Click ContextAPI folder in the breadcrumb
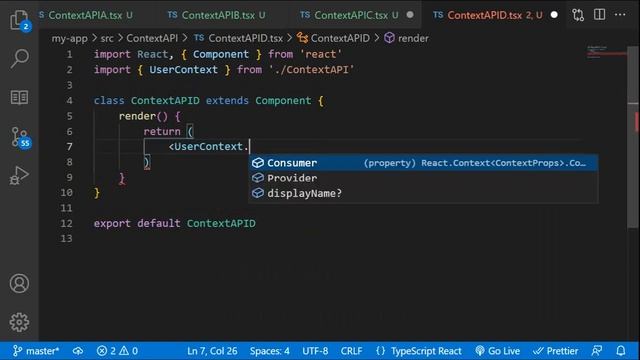640x360 pixels. tap(152, 38)
